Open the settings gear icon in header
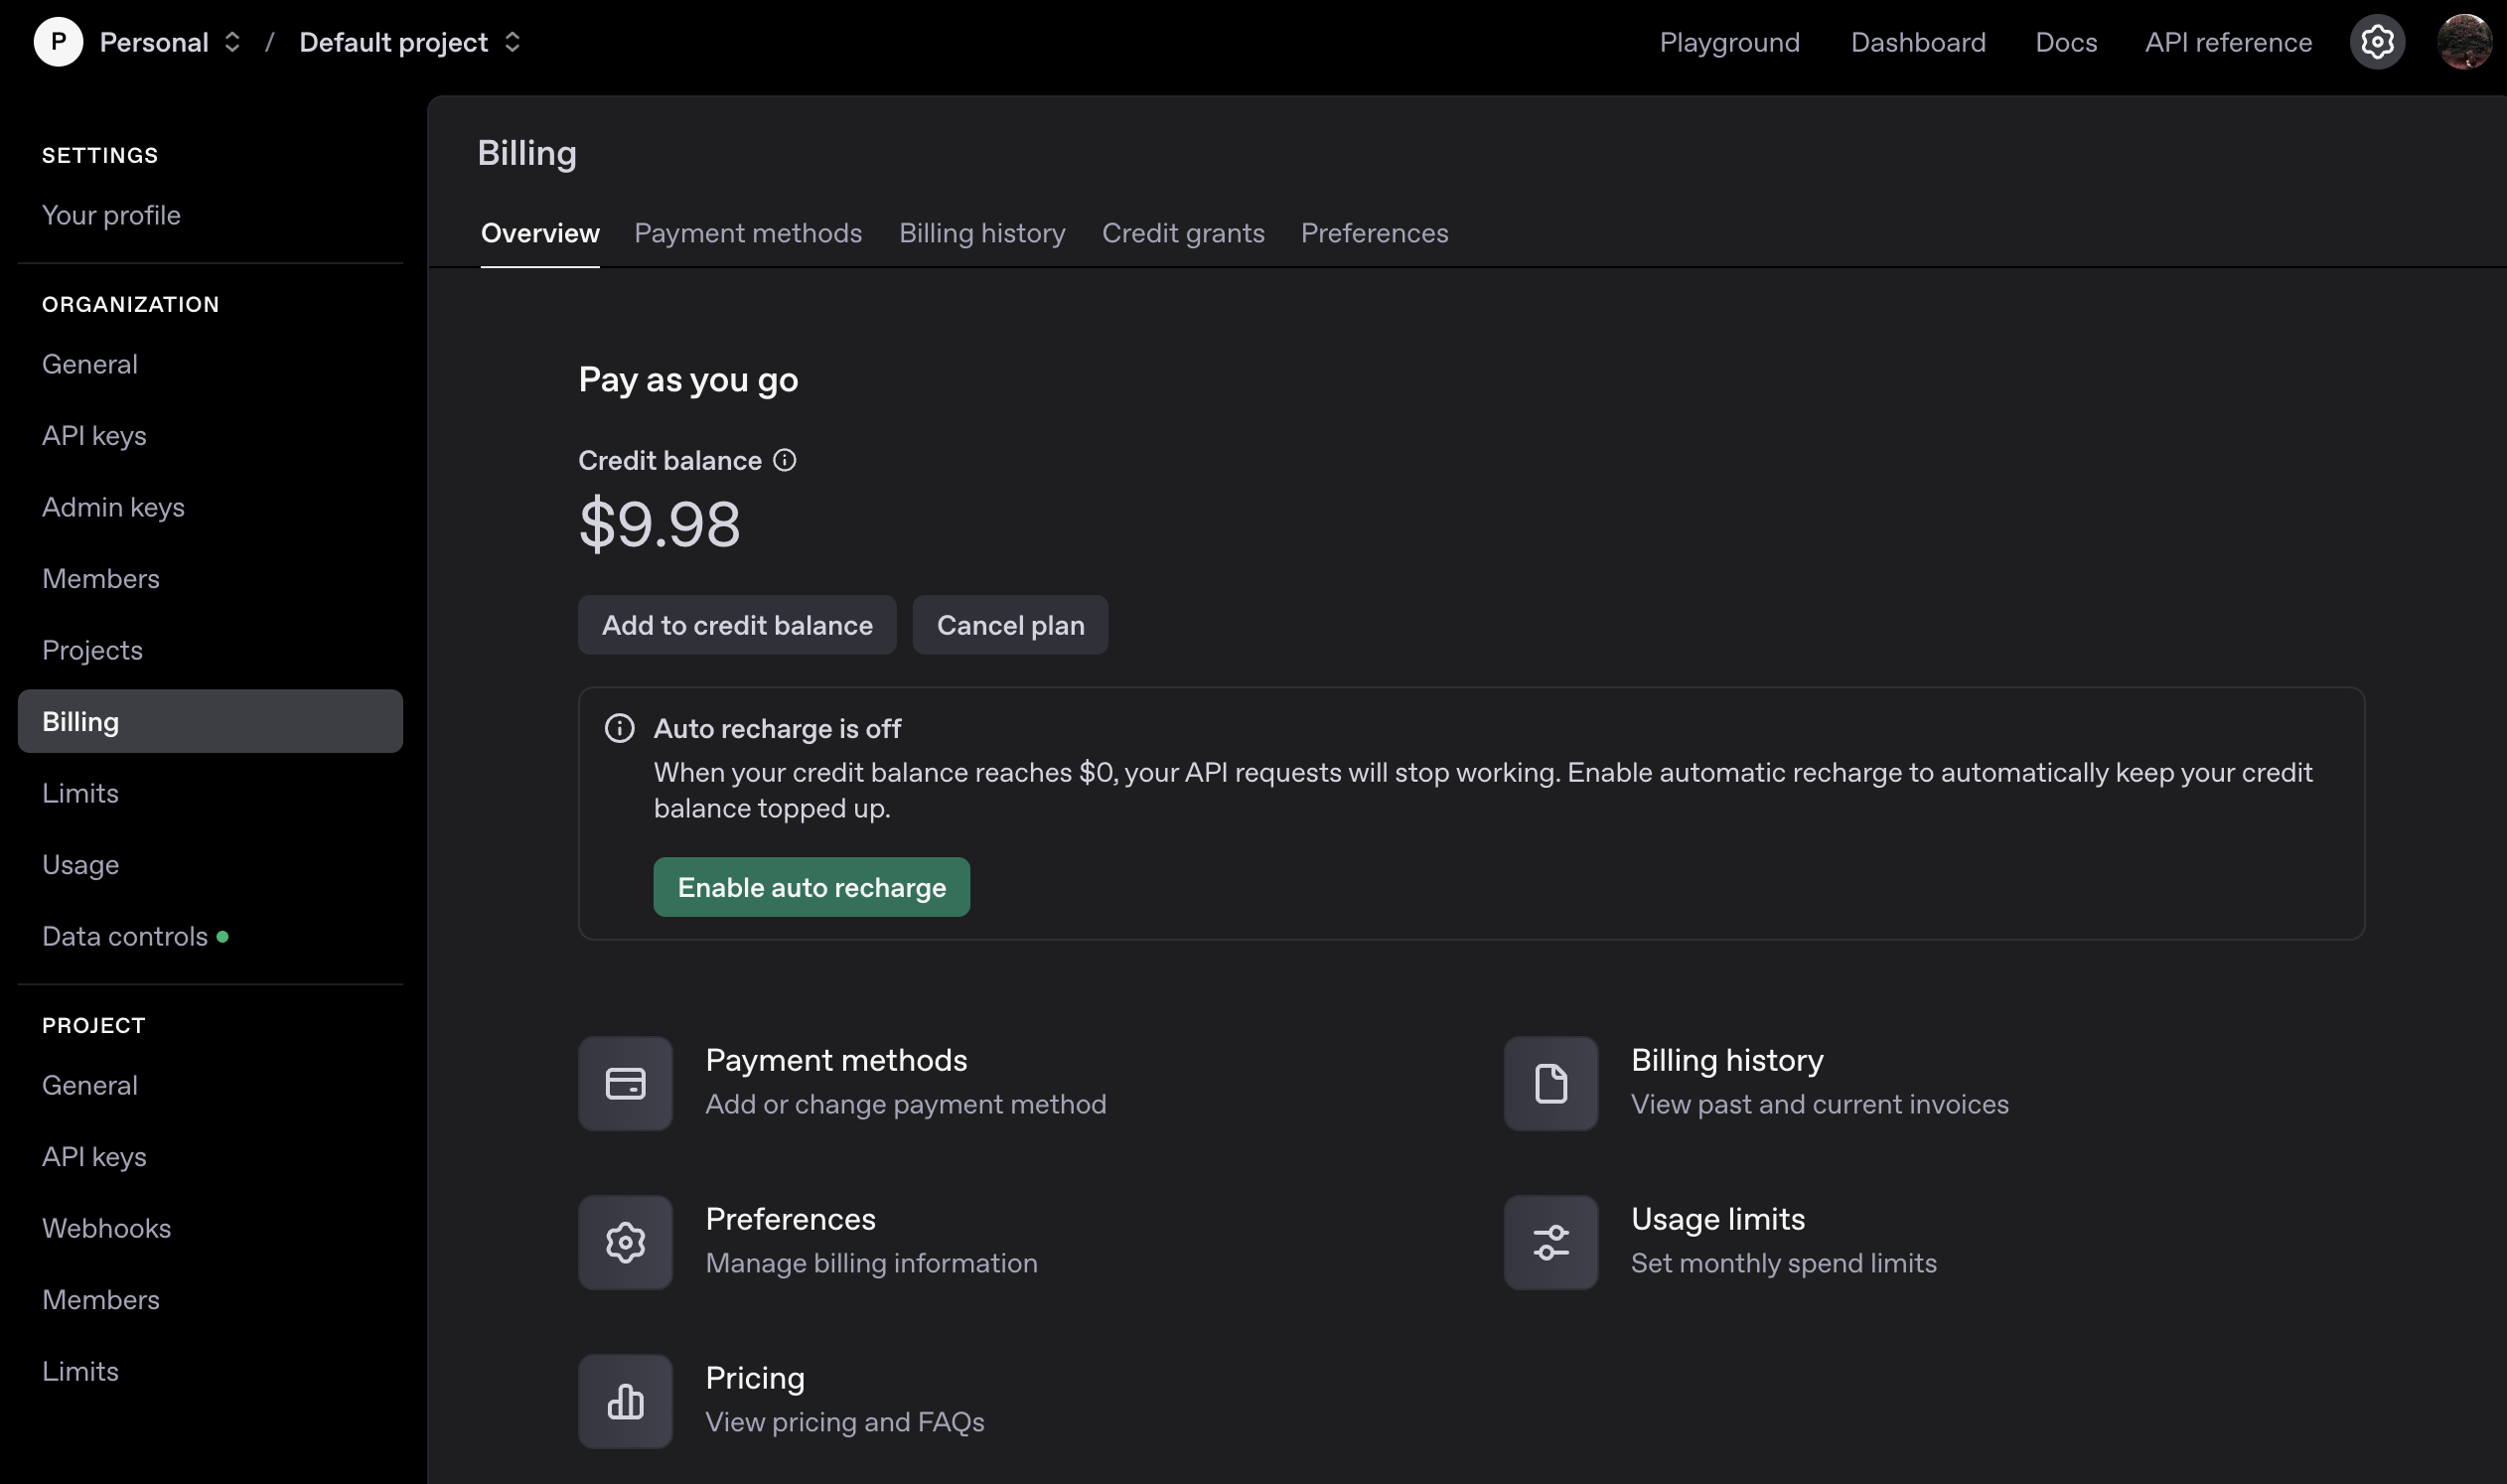The width and height of the screenshot is (2507, 1484). point(2376,42)
